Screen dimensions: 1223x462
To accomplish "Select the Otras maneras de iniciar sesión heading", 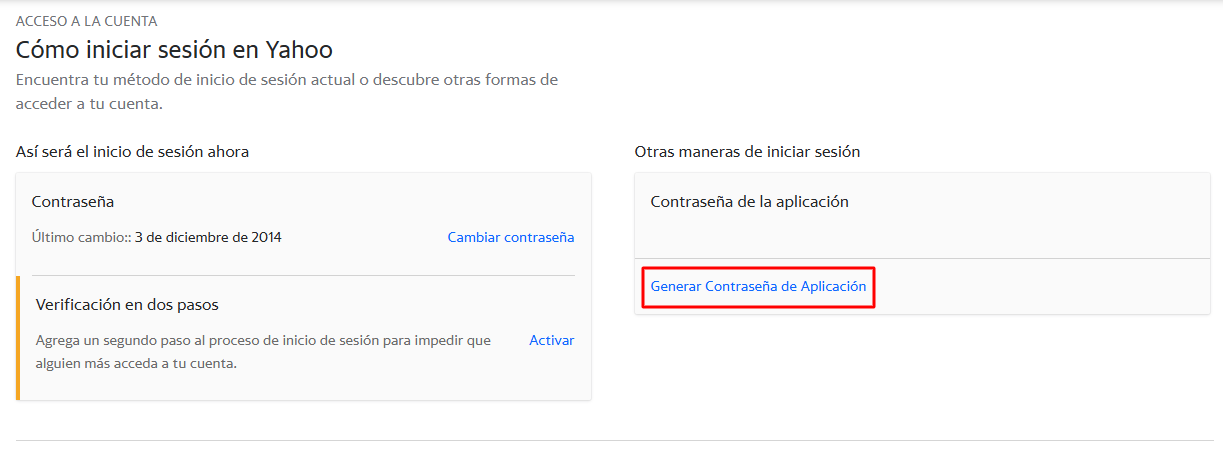I will (747, 152).
